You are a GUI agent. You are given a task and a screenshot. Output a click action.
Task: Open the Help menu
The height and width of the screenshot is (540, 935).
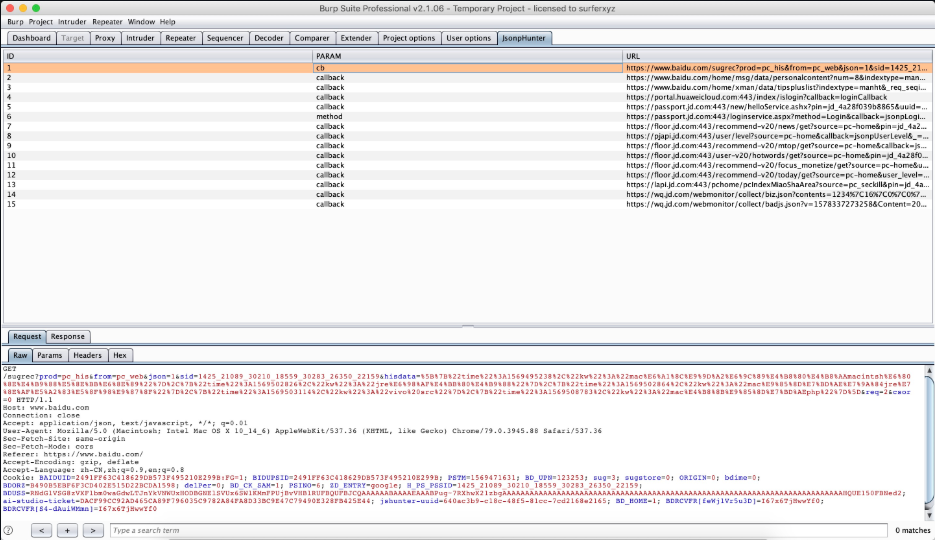point(168,21)
